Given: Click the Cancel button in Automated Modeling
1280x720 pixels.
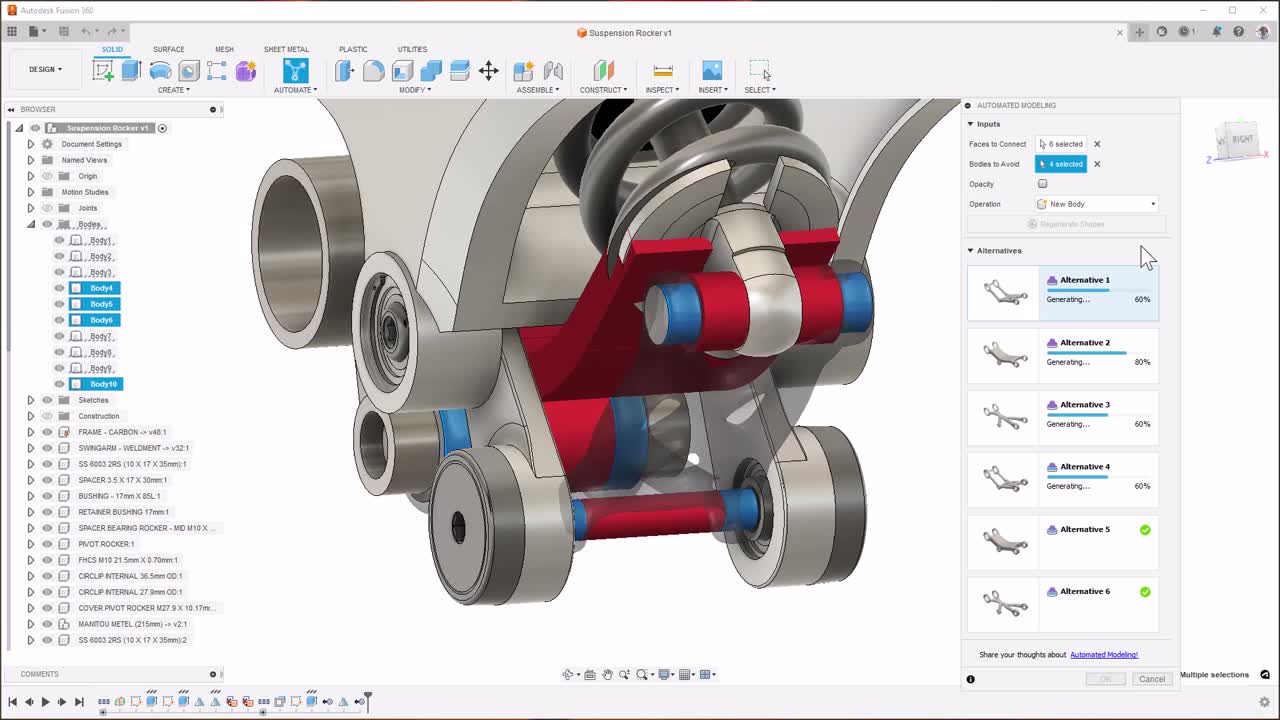Looking at the screenshot, I should (x=1152, y=679).
